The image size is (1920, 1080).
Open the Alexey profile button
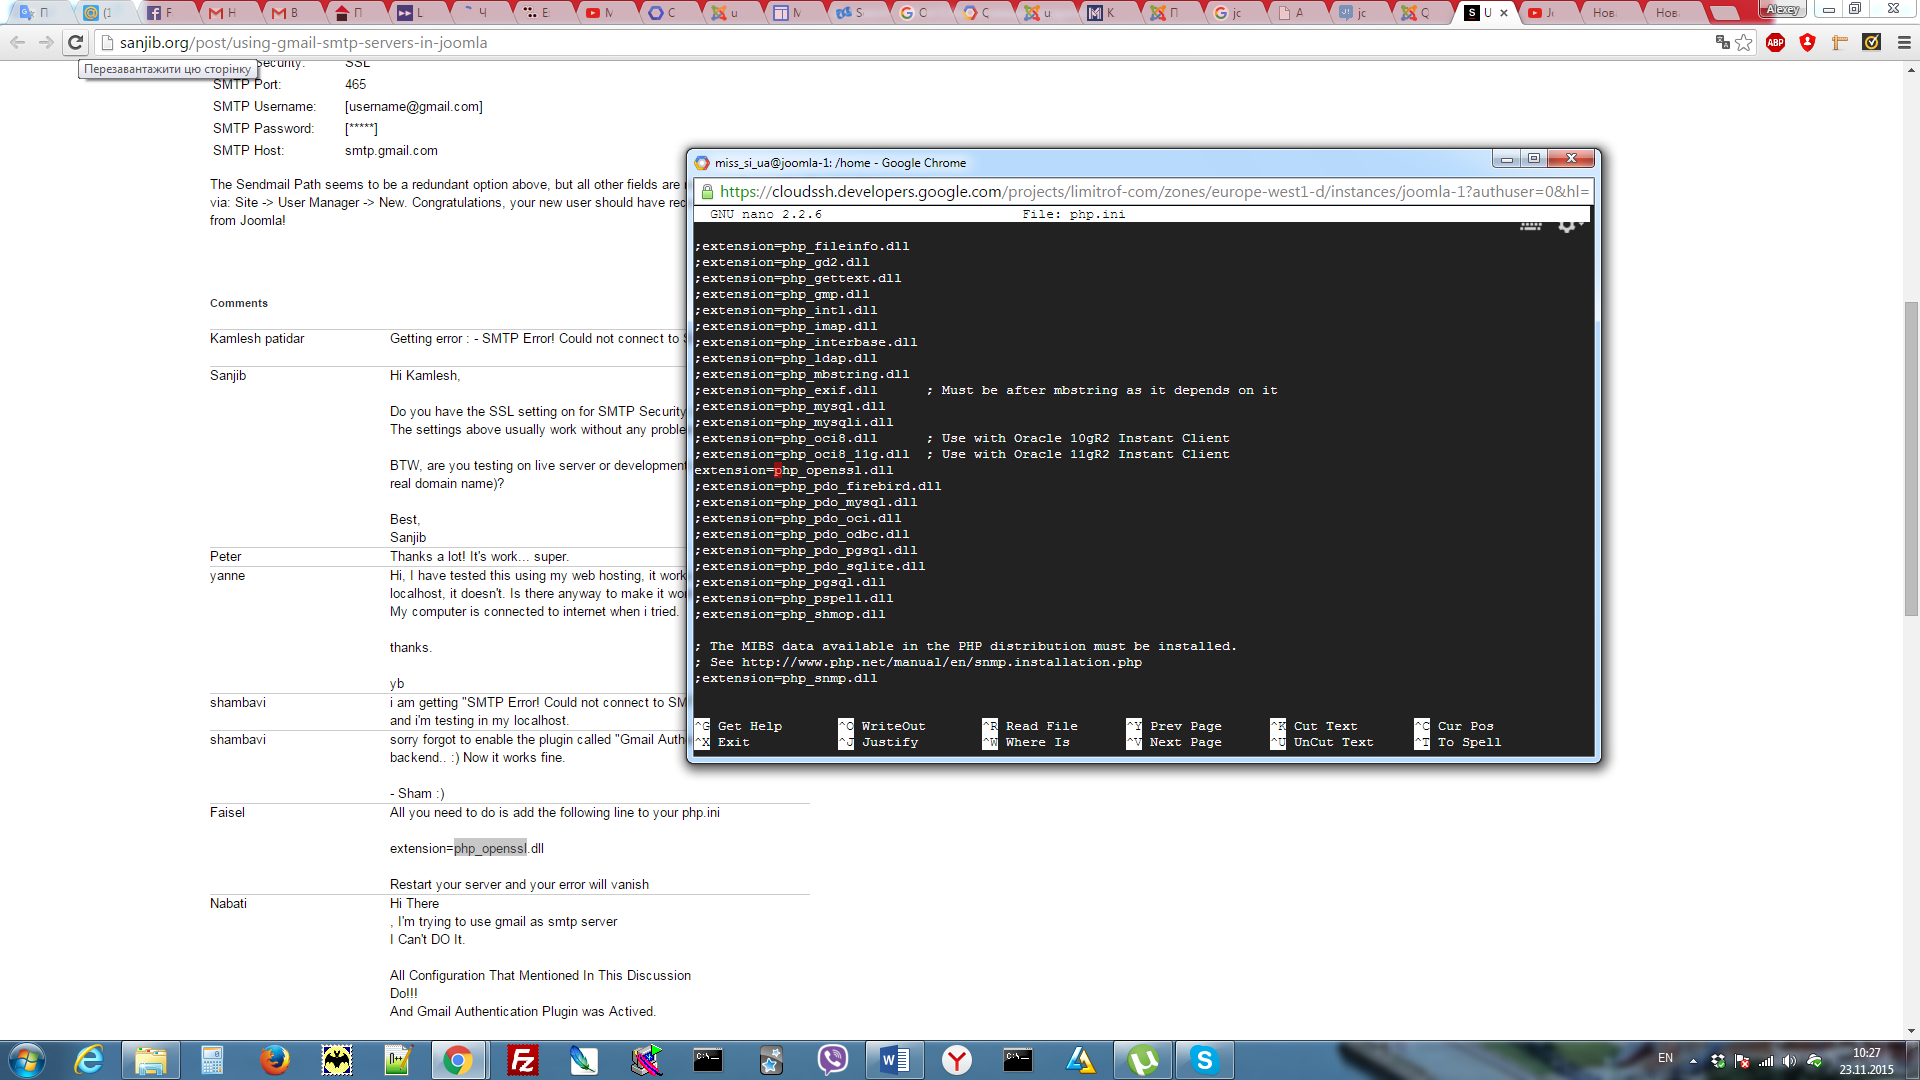[1782, 9]
